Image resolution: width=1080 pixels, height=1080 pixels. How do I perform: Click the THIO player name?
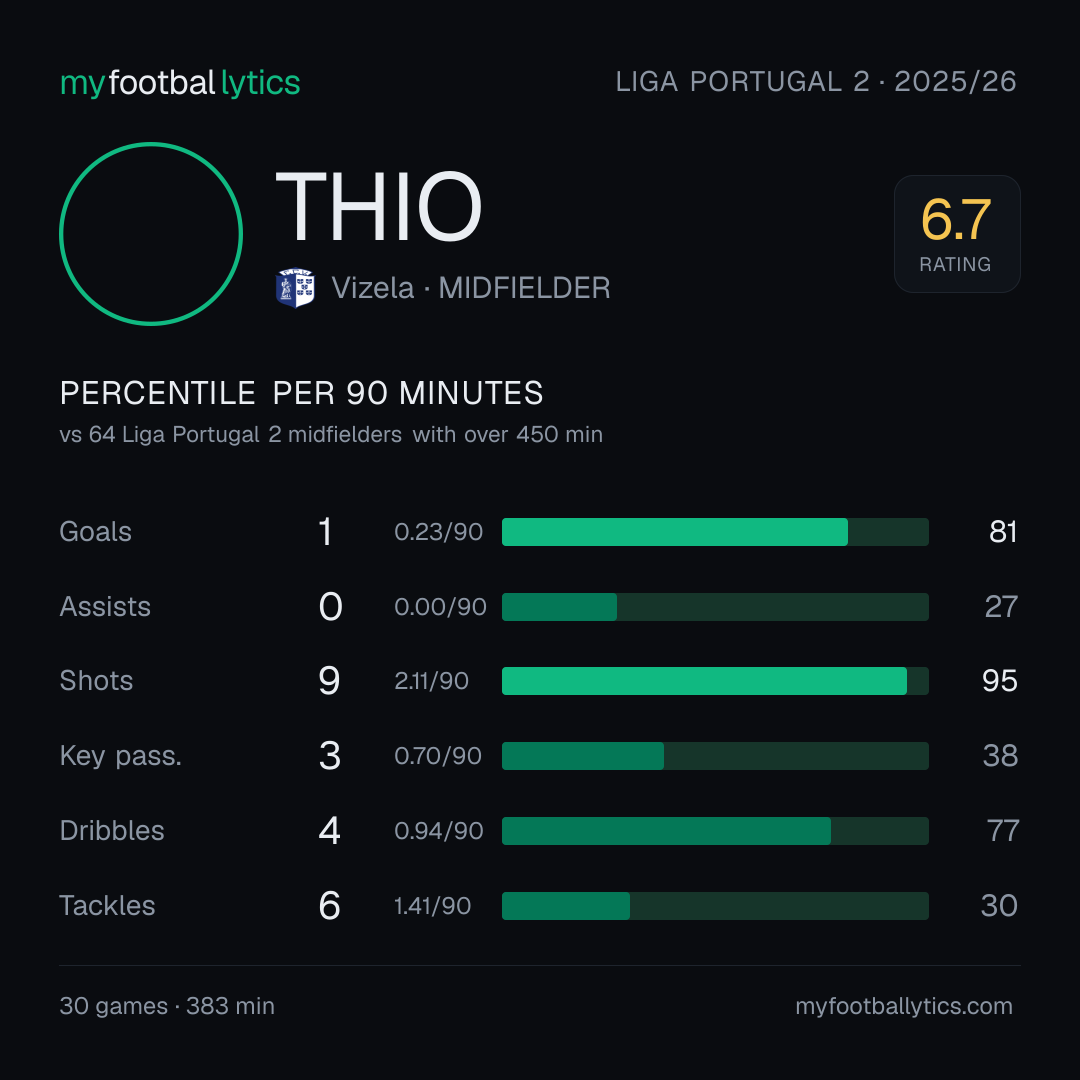378,207
